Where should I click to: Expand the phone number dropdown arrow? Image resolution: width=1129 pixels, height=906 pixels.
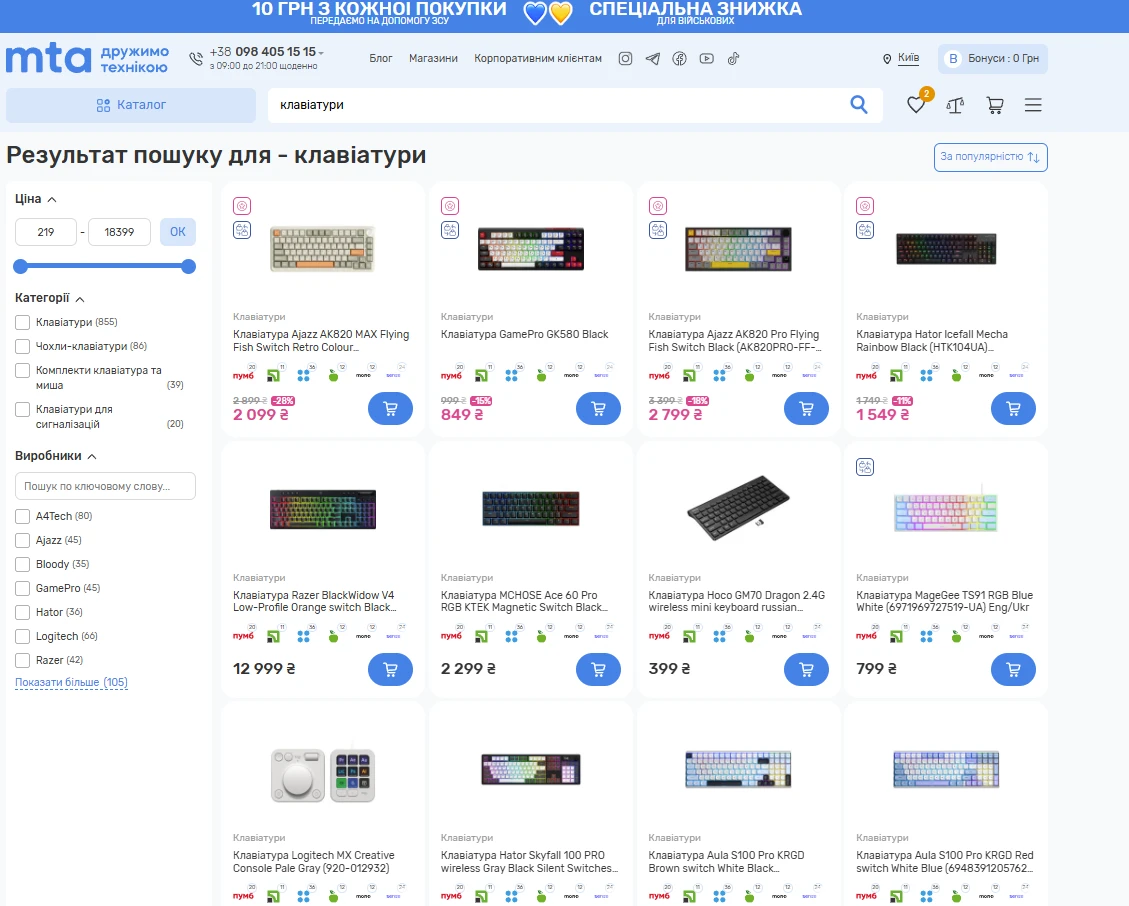pyautogui.click(x=321, y=53)
